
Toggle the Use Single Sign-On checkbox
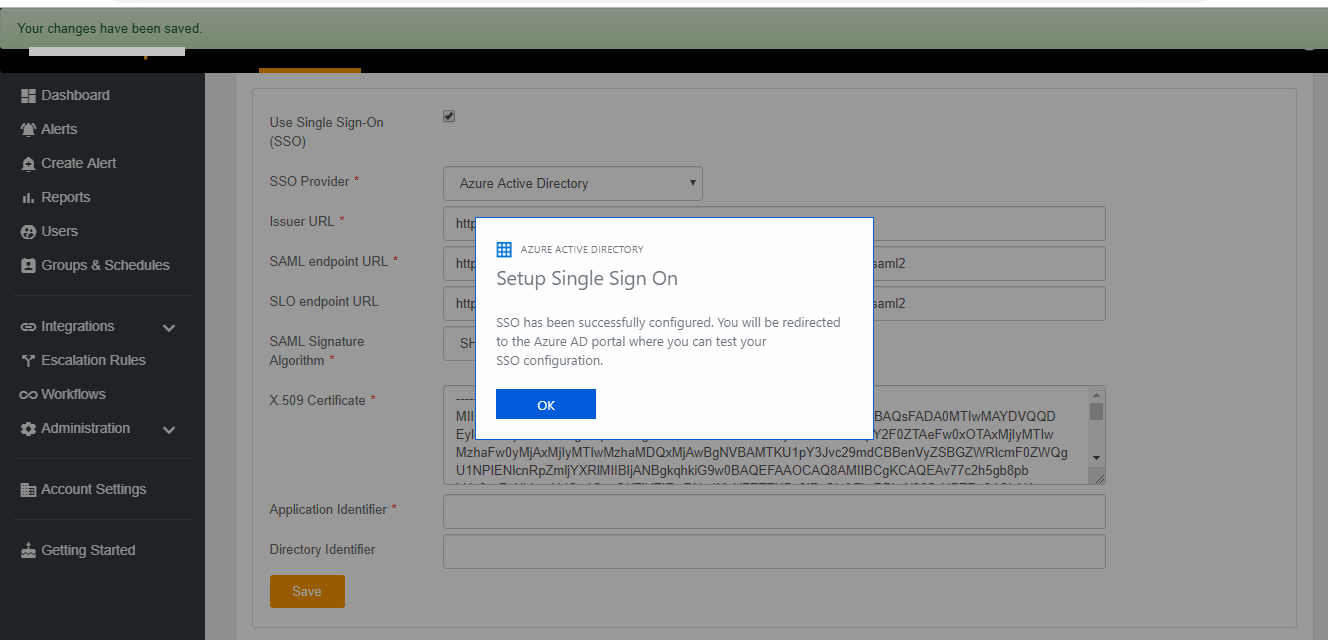tap(449, 116)
